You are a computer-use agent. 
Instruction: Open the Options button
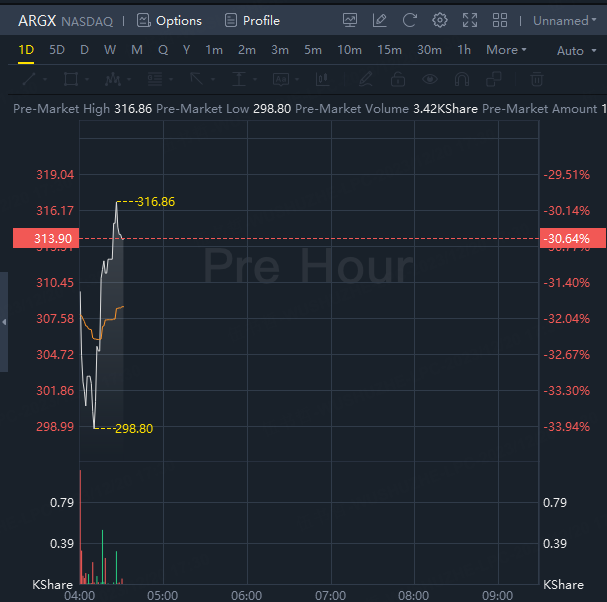pos(169,20)
